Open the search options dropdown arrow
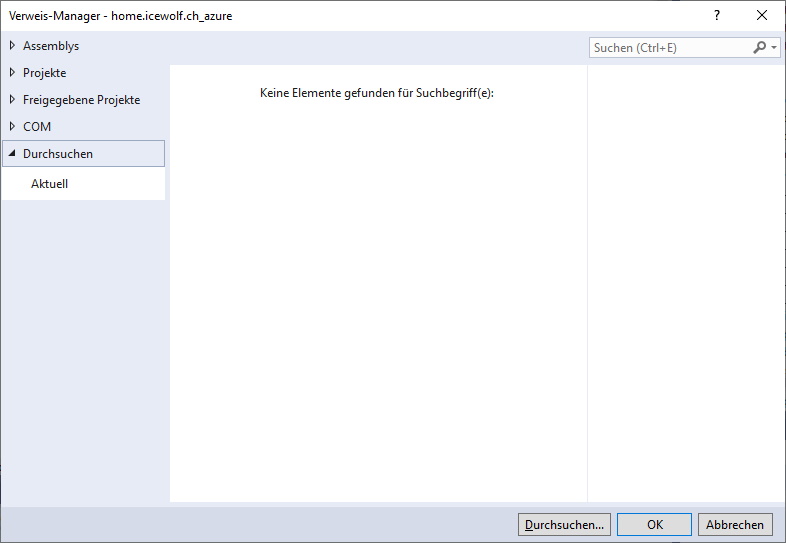The width and height of the screenshot is (786, 543). 774,48
